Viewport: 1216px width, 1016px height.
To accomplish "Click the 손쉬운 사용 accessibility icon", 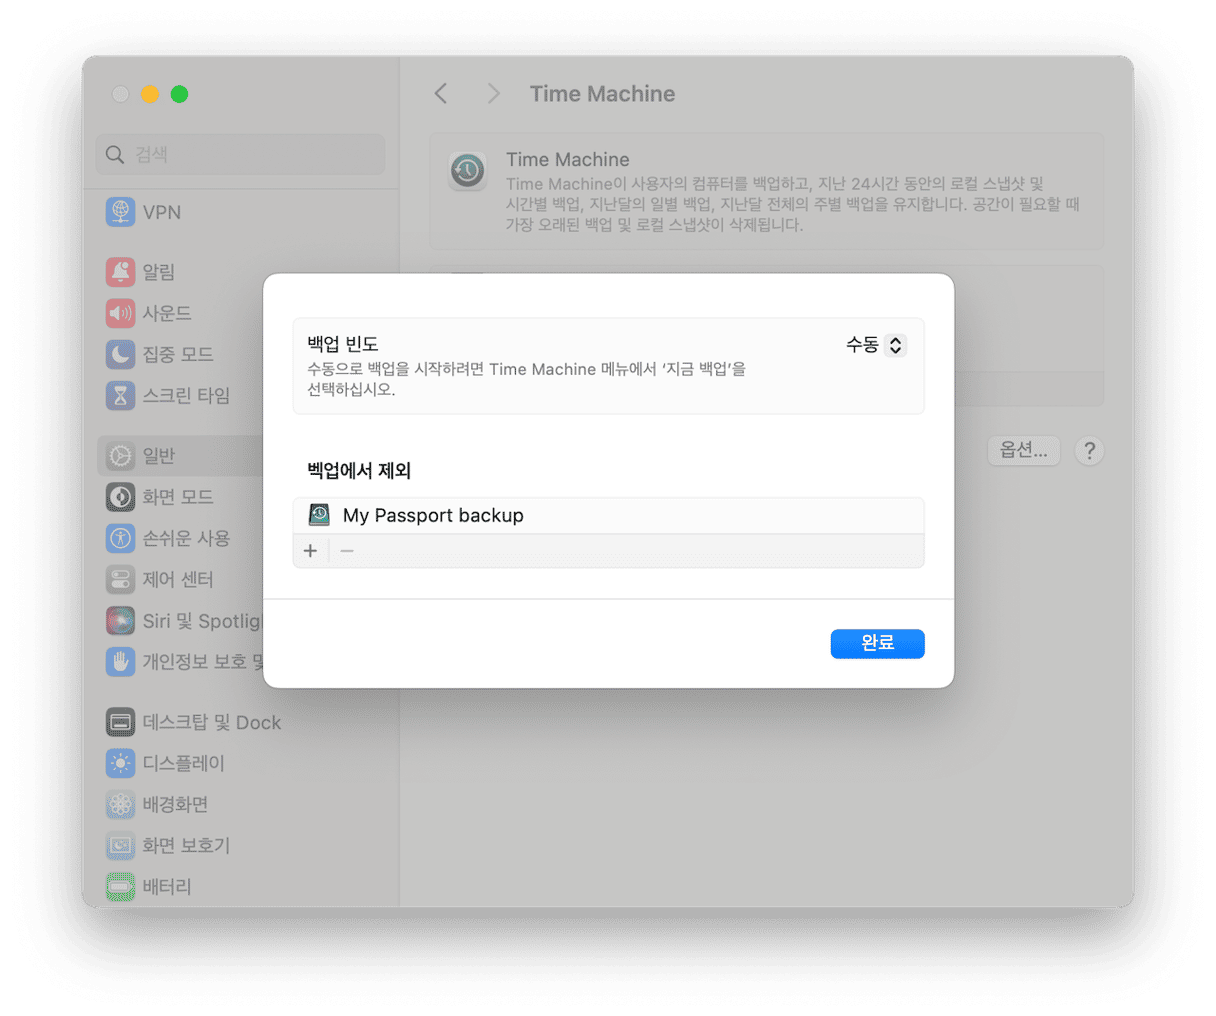I will (x=120, y=538).
